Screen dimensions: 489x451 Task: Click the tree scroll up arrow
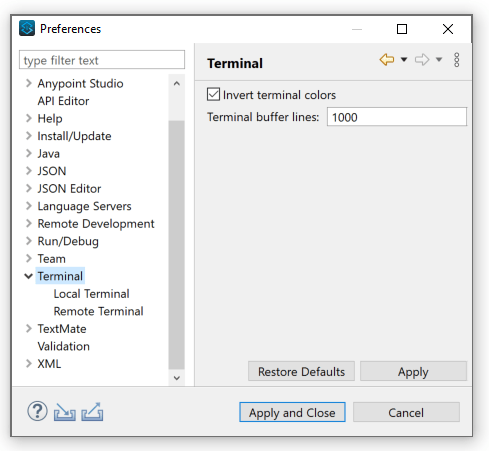click(x=177, y=83)
